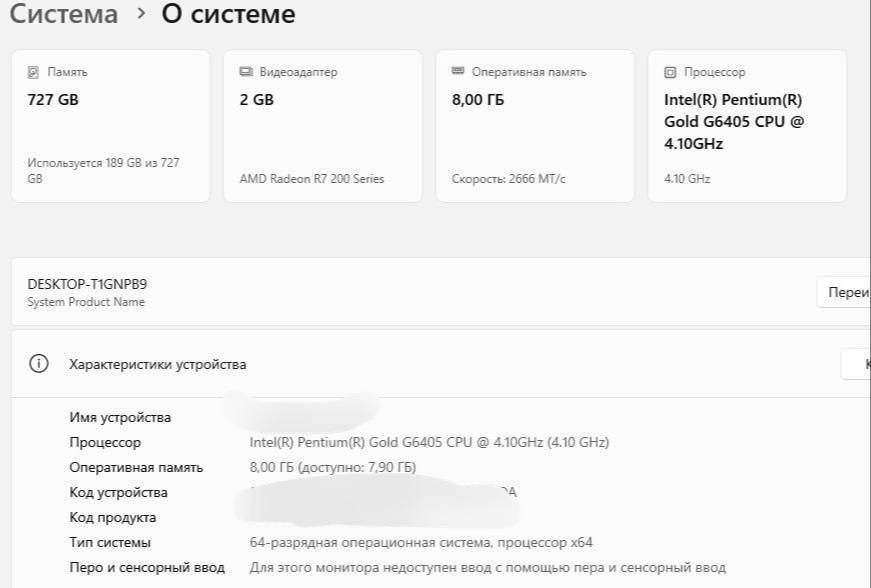Click the Тип системы row label
Image resolution: width=871 pixels, height=588 pixels.
(110, 543)
